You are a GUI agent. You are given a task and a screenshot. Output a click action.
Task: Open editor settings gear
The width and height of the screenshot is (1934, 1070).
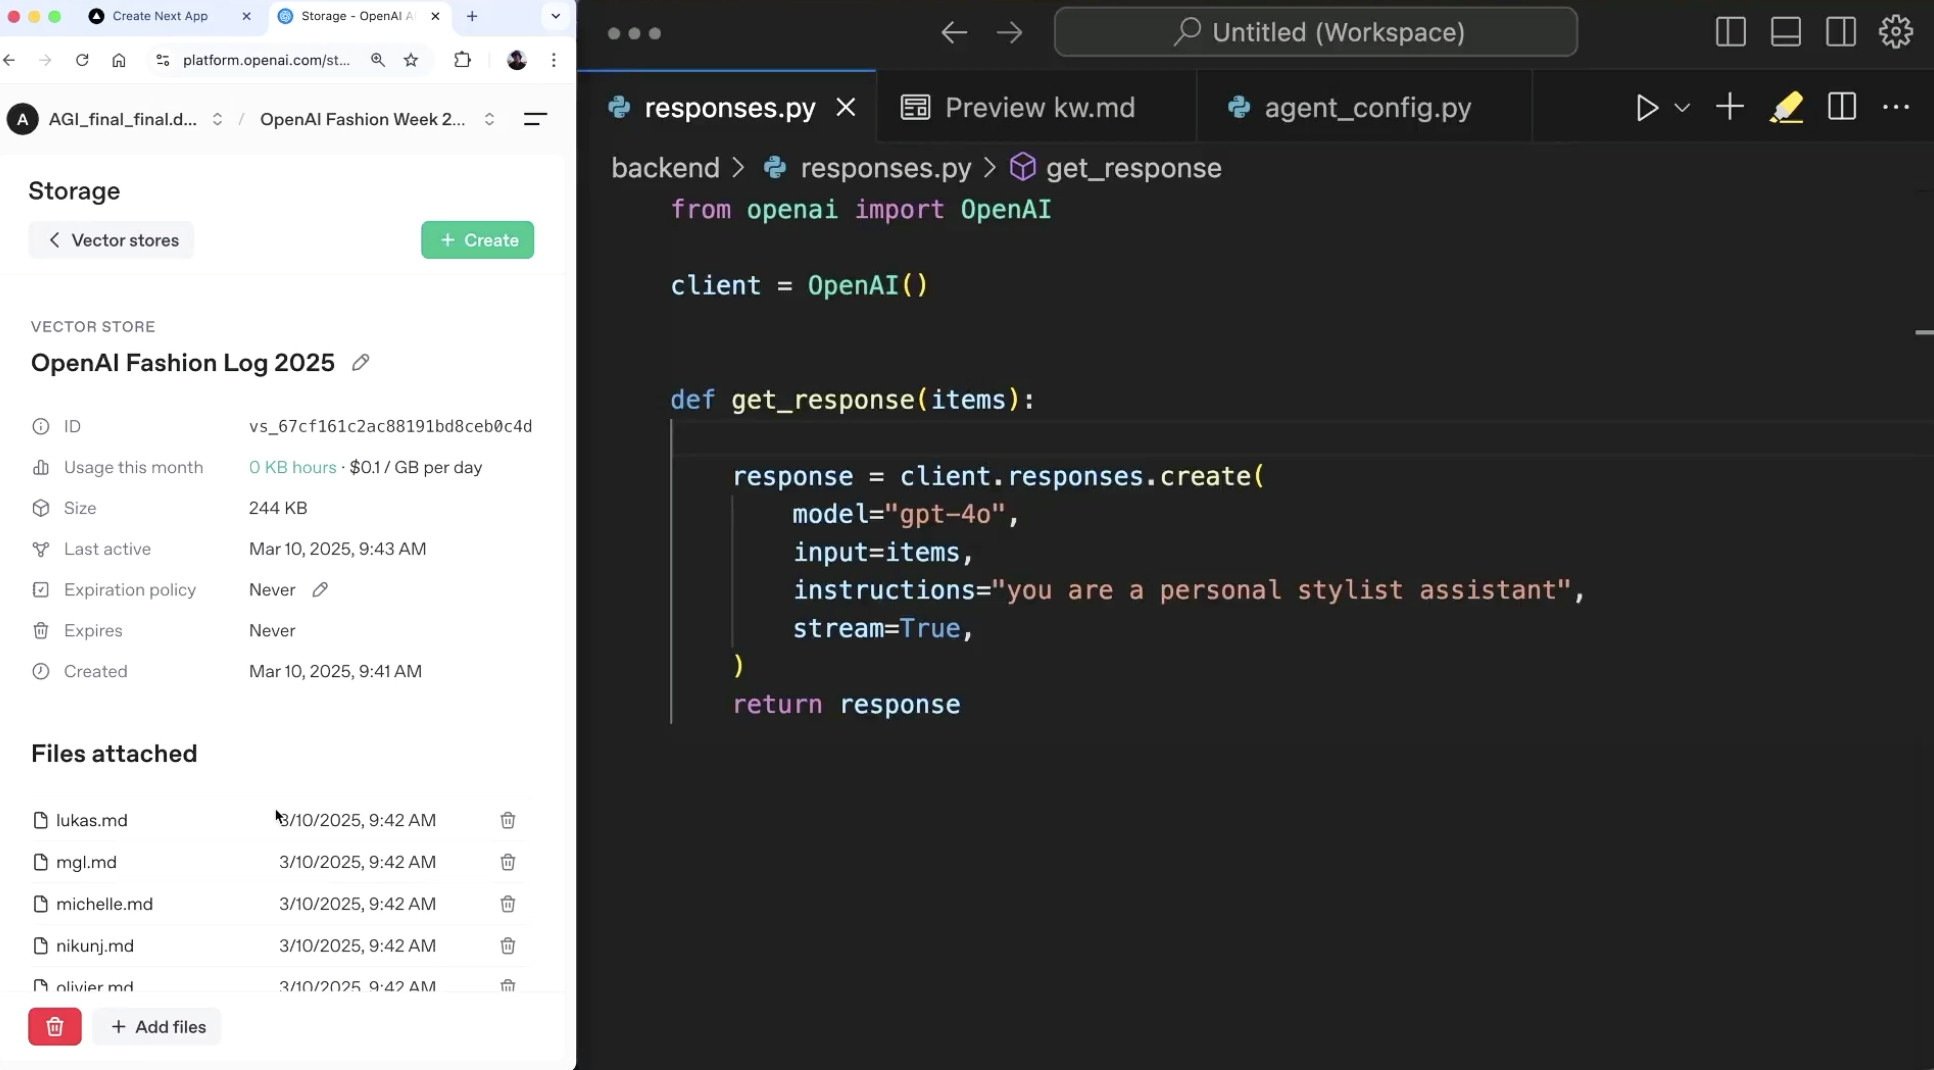pos(1896,32)
